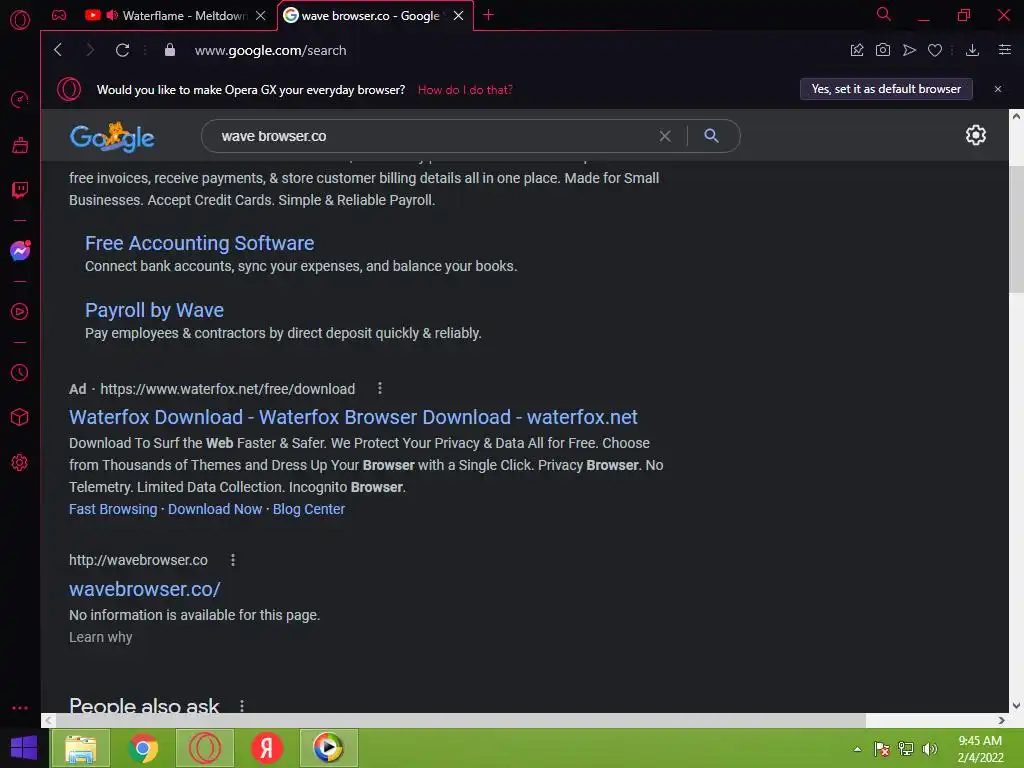This screenshot has height=768, width=1024.
Task: Close the Waterflame - Meltdown tab
Action: (x=261, y=15)
